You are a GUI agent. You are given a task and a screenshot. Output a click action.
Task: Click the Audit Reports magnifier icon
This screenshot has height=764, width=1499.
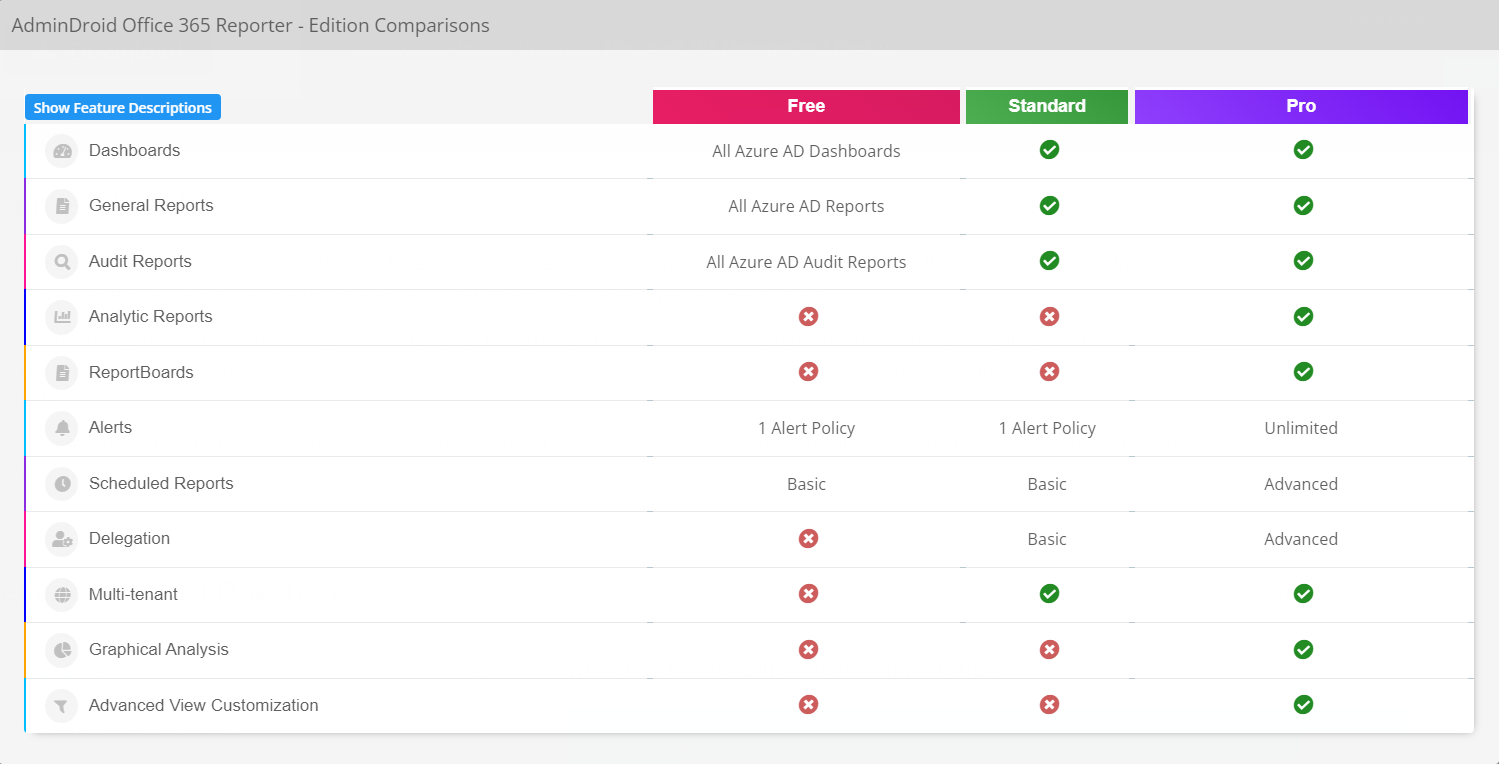[62, 262]
